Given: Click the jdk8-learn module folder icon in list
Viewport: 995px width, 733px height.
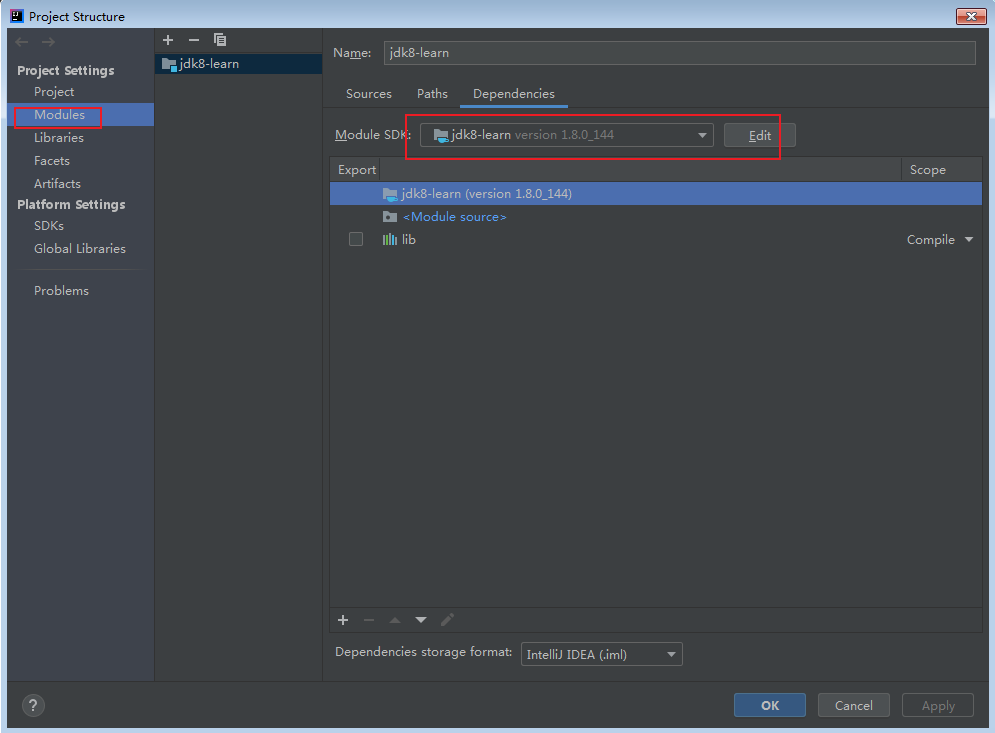Looking at the screenshot, I should tap(169, 63).
